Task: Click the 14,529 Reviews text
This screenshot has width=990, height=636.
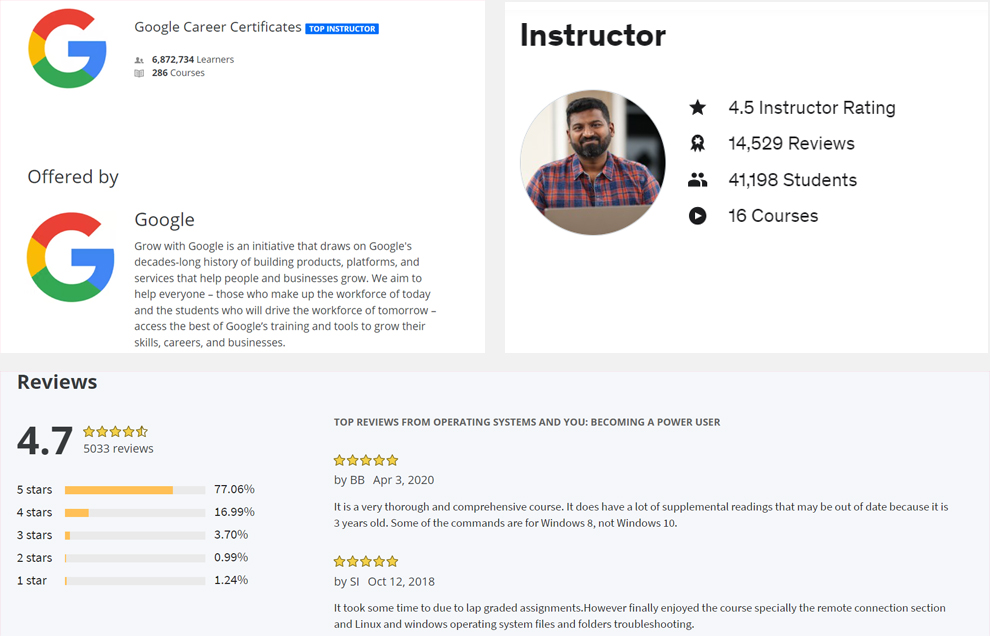Action: point(792,143)
